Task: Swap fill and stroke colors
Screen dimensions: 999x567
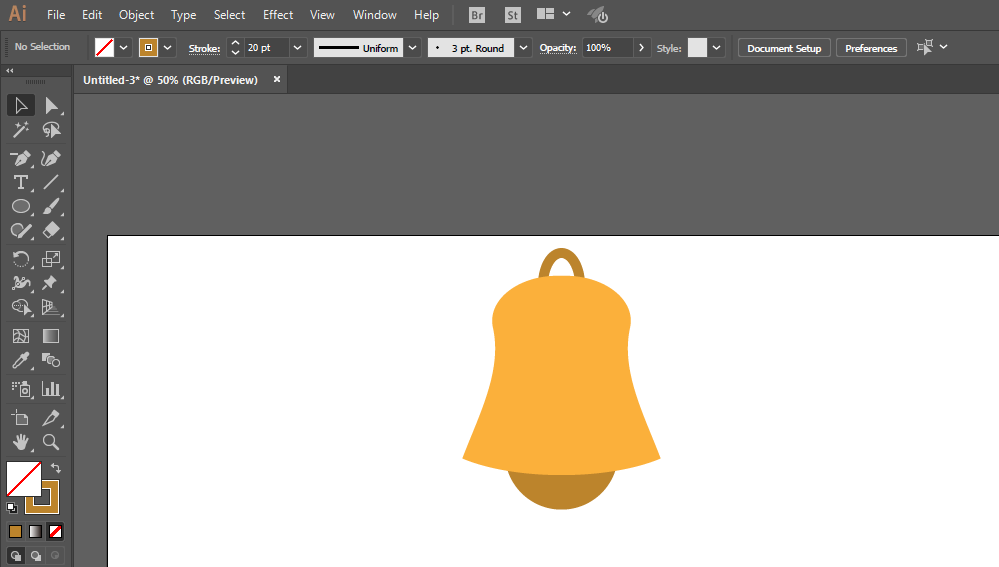Action: coord(56,468)
